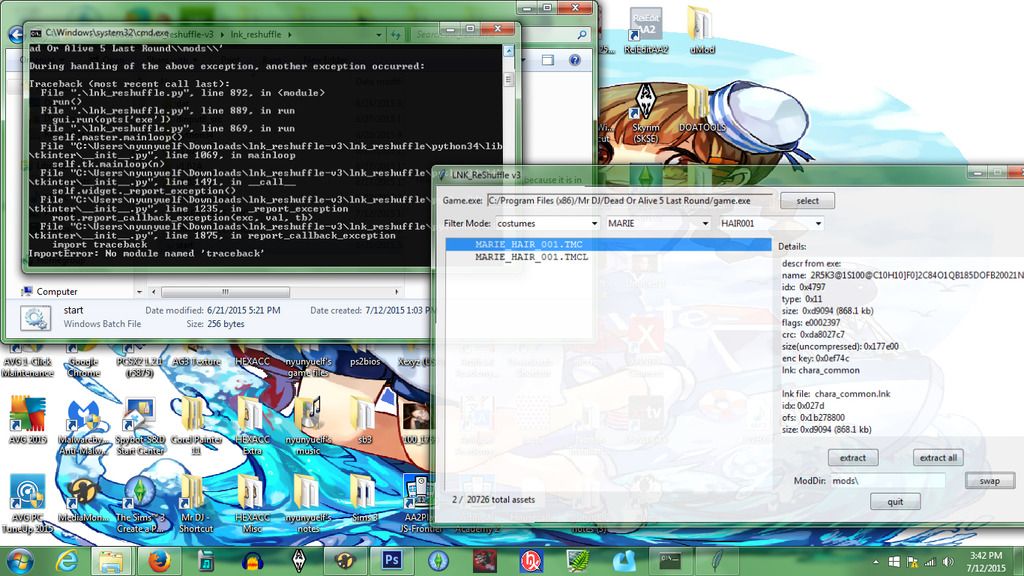Image resolution: width=1024 pixels, height=576 pixels.
Task: Open the Corel Painter 11 desktop folder
Action: tap(195, 425)
